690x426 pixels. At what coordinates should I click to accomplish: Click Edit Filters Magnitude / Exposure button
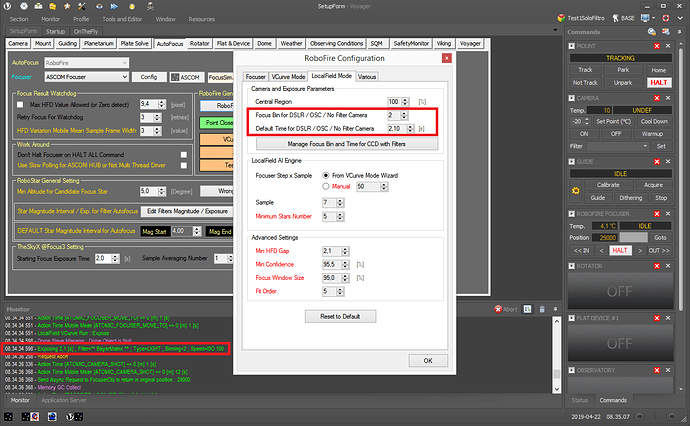187,211
